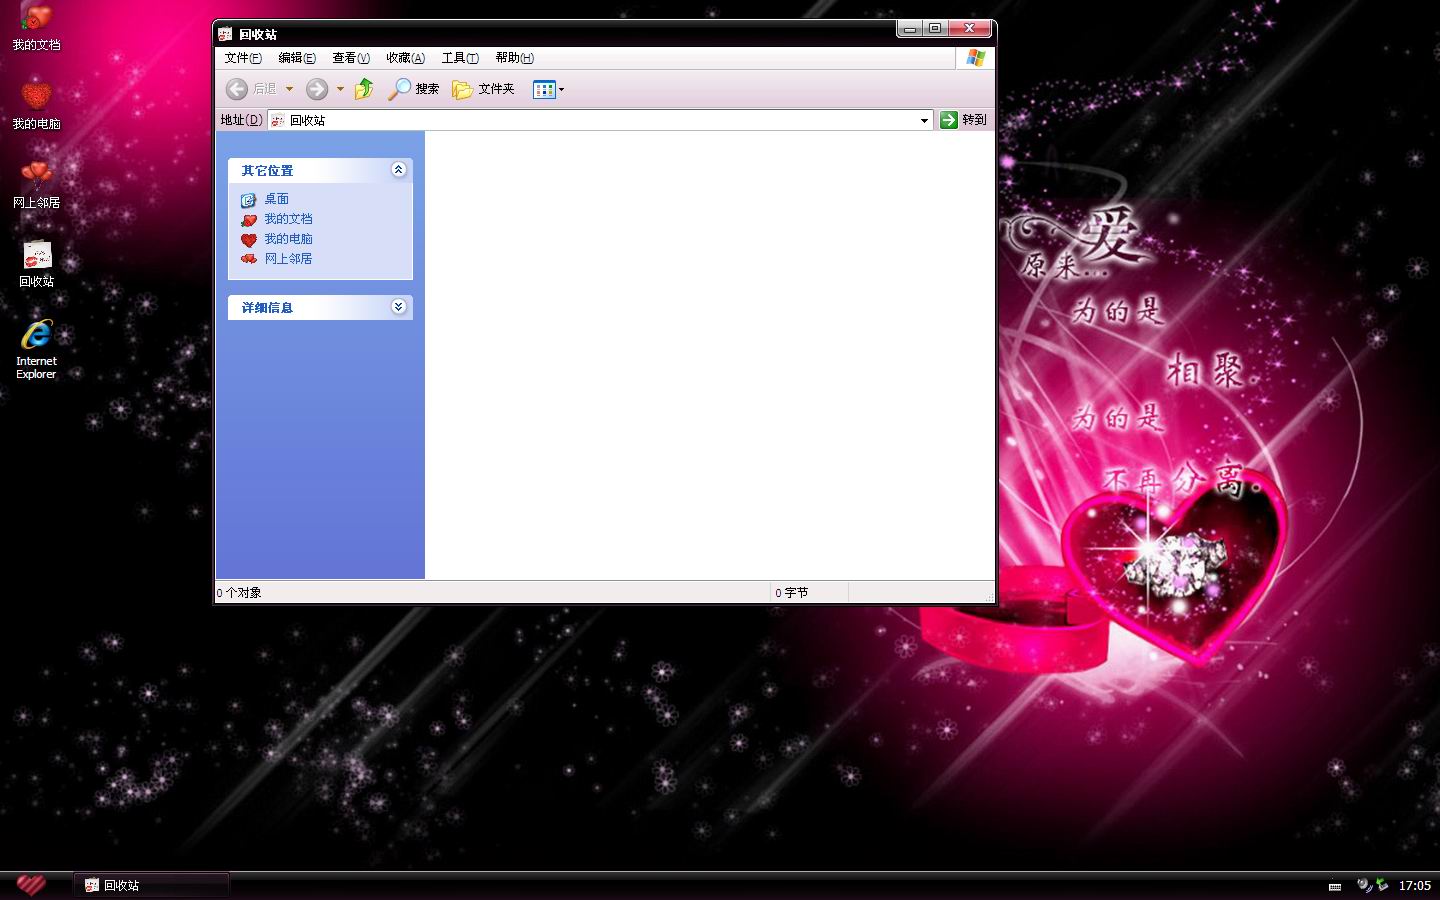
Task: Click the 桌面 icon in side panel
Action: point(249,200)
